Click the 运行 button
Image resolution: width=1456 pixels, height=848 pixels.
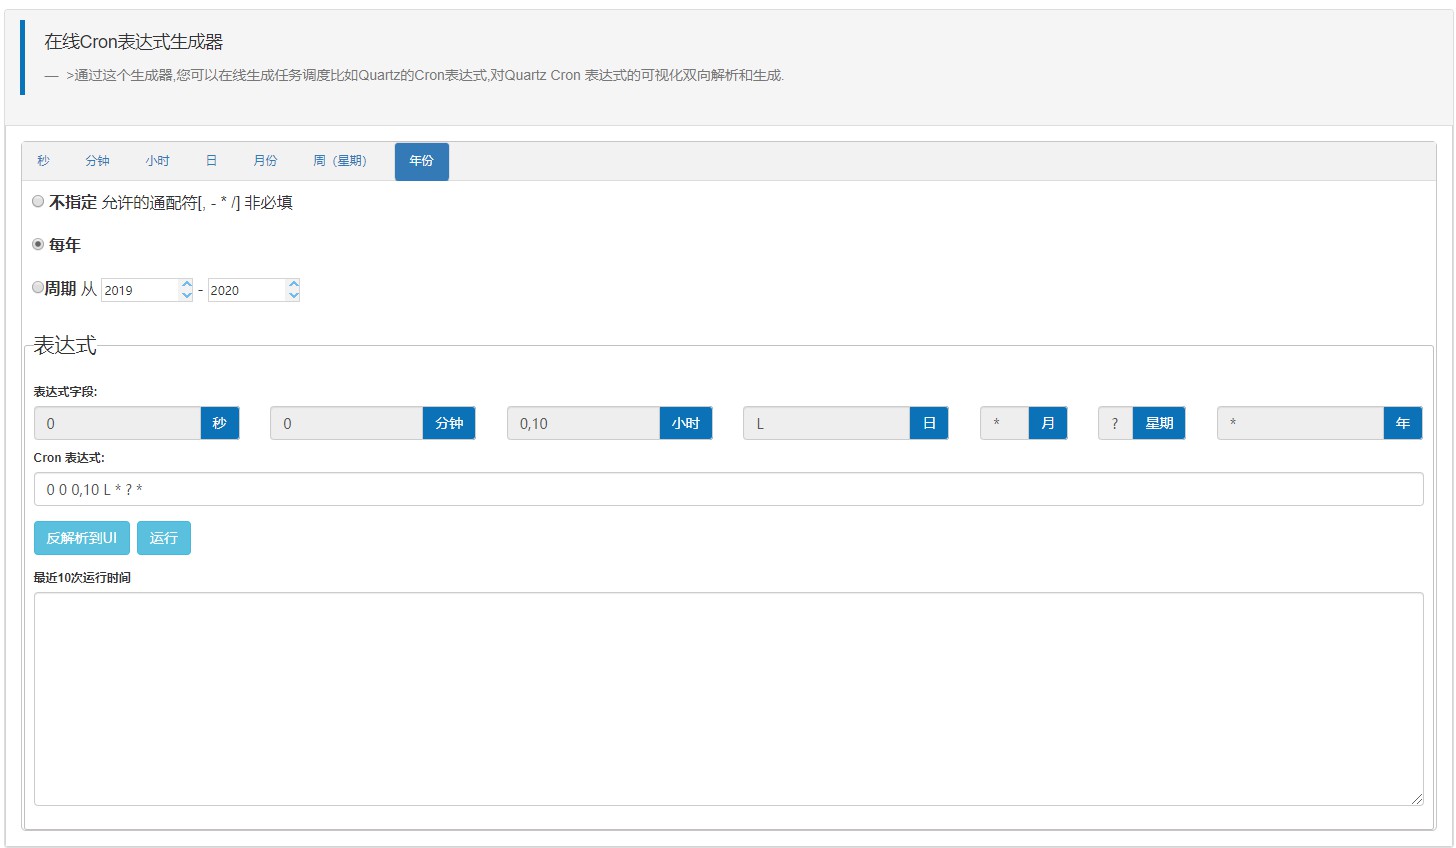[164, 538]
